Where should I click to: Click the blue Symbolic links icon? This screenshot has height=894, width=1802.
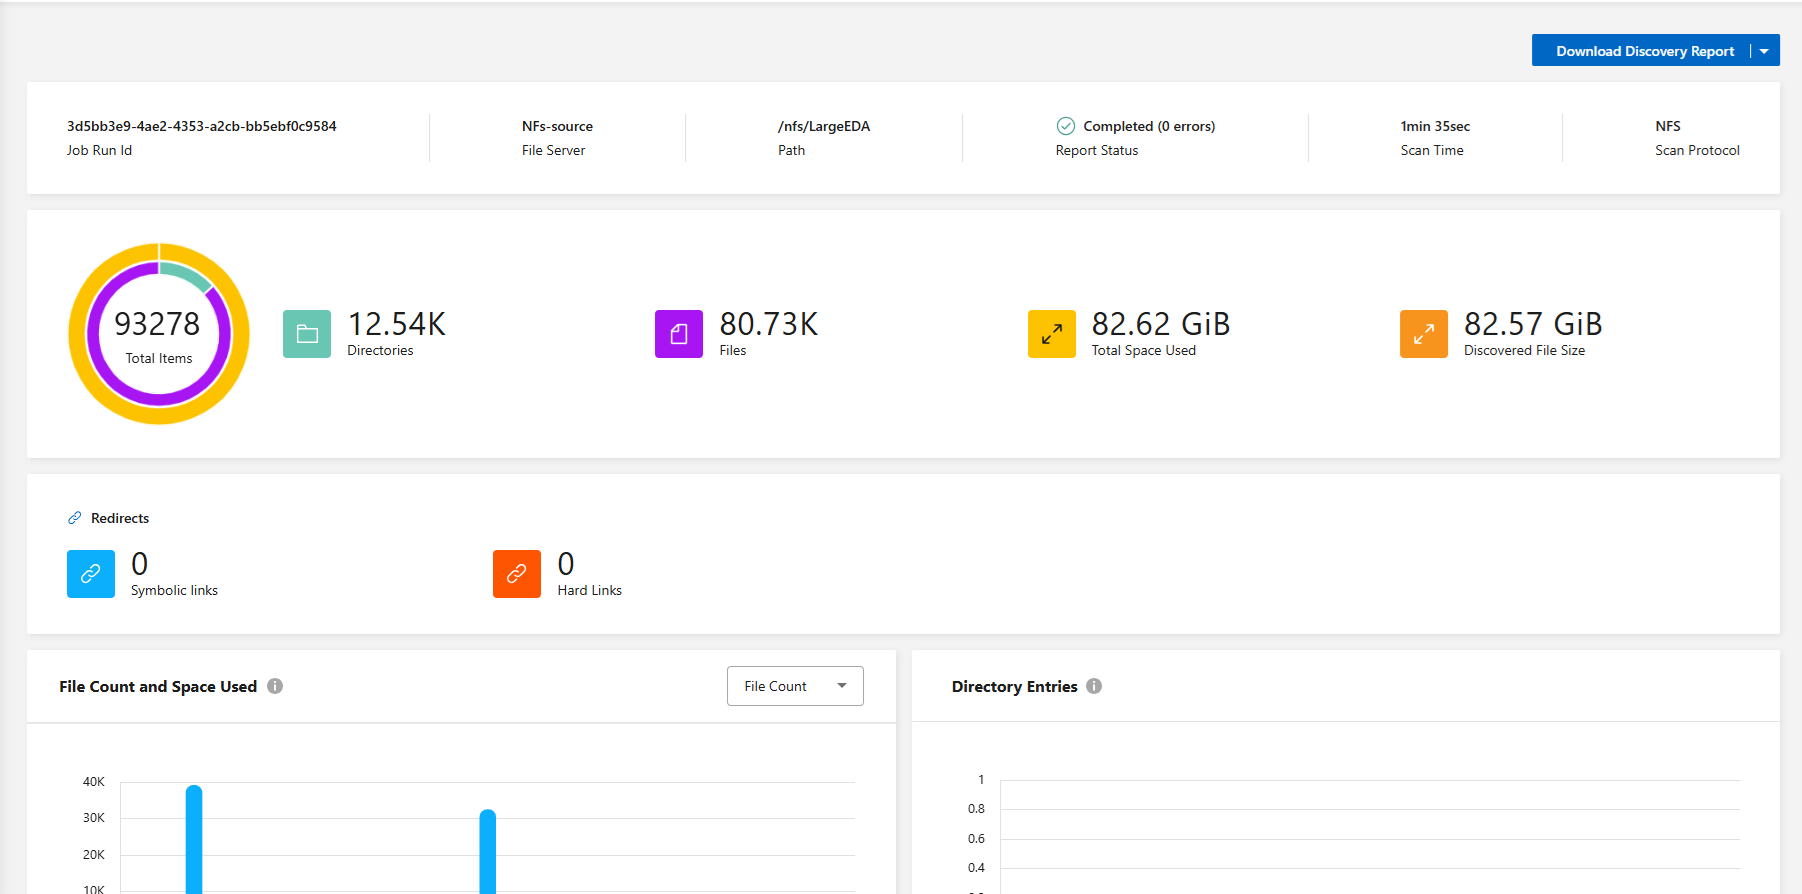coord(91,574)
